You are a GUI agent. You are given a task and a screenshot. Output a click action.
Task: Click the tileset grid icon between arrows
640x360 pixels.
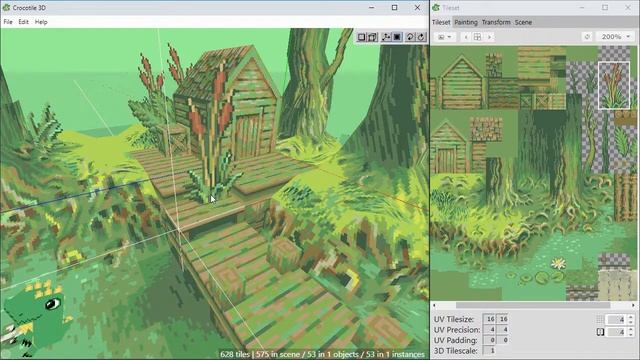[x=477, y=37]
